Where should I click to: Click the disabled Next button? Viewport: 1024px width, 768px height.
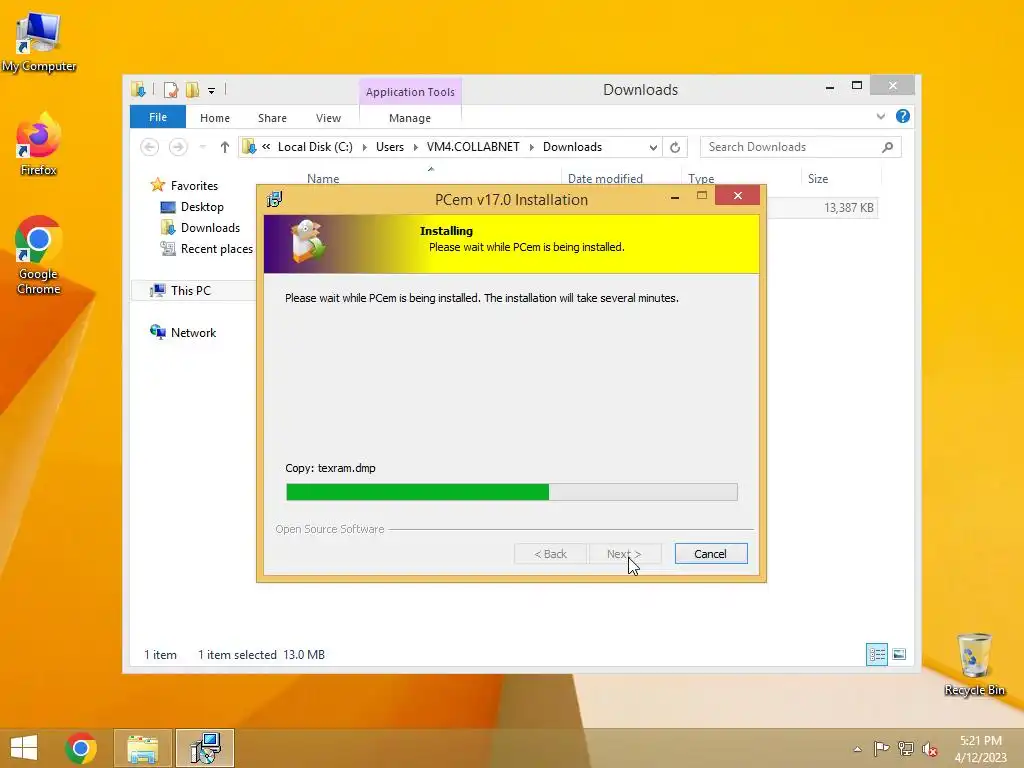[x=624, y=554]
